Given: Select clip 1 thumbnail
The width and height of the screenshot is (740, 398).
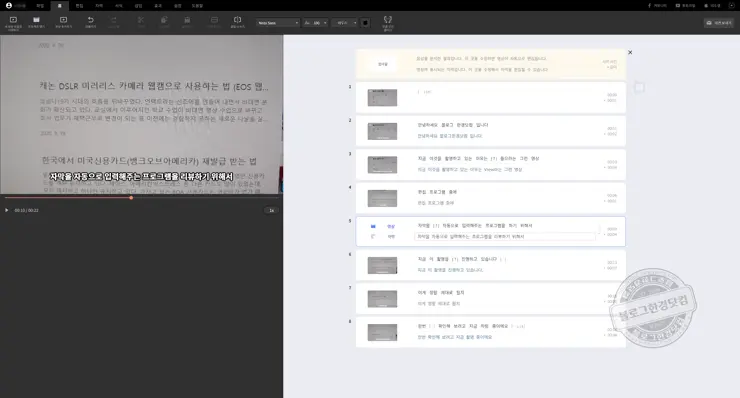Looking at the screenshot, I should coord(382,98).
